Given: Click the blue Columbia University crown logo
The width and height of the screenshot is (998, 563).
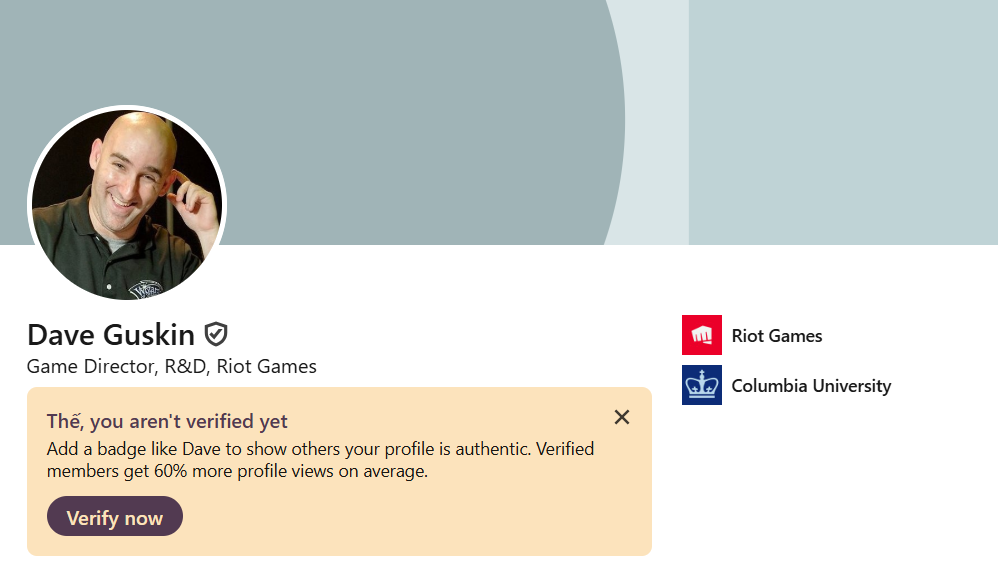Looking at the screenshot, I should pos(701,385).
